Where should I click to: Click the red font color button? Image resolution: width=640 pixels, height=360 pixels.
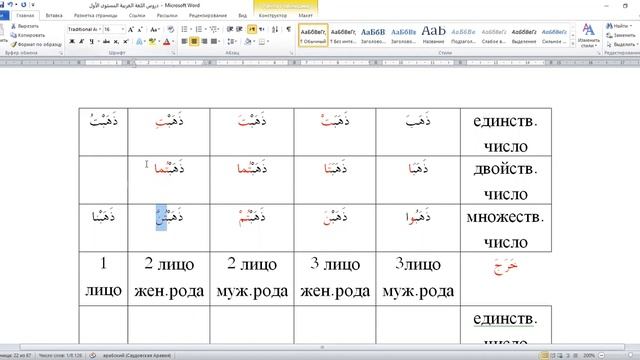click(x=168, y=41)
